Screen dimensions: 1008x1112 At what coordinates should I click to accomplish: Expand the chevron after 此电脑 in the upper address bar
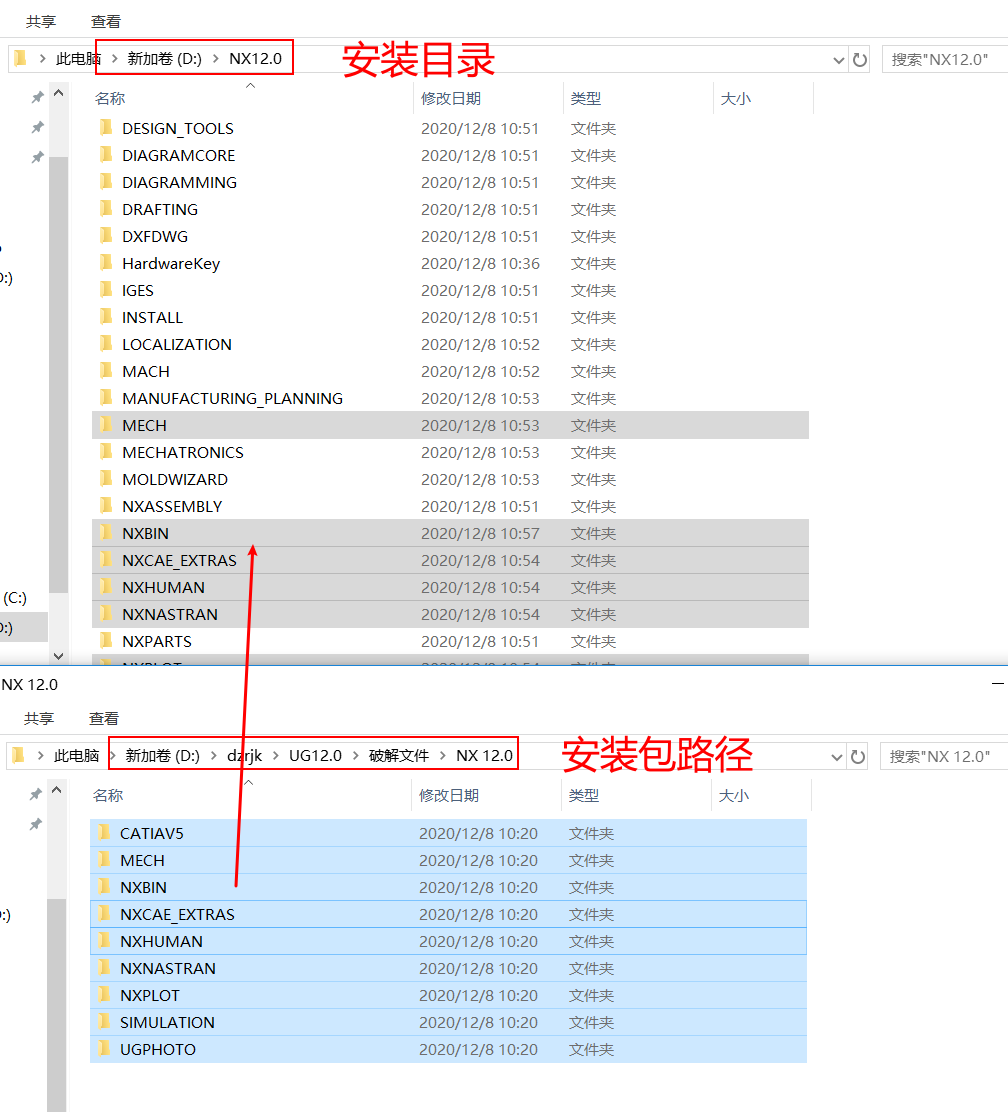(114, 59)
